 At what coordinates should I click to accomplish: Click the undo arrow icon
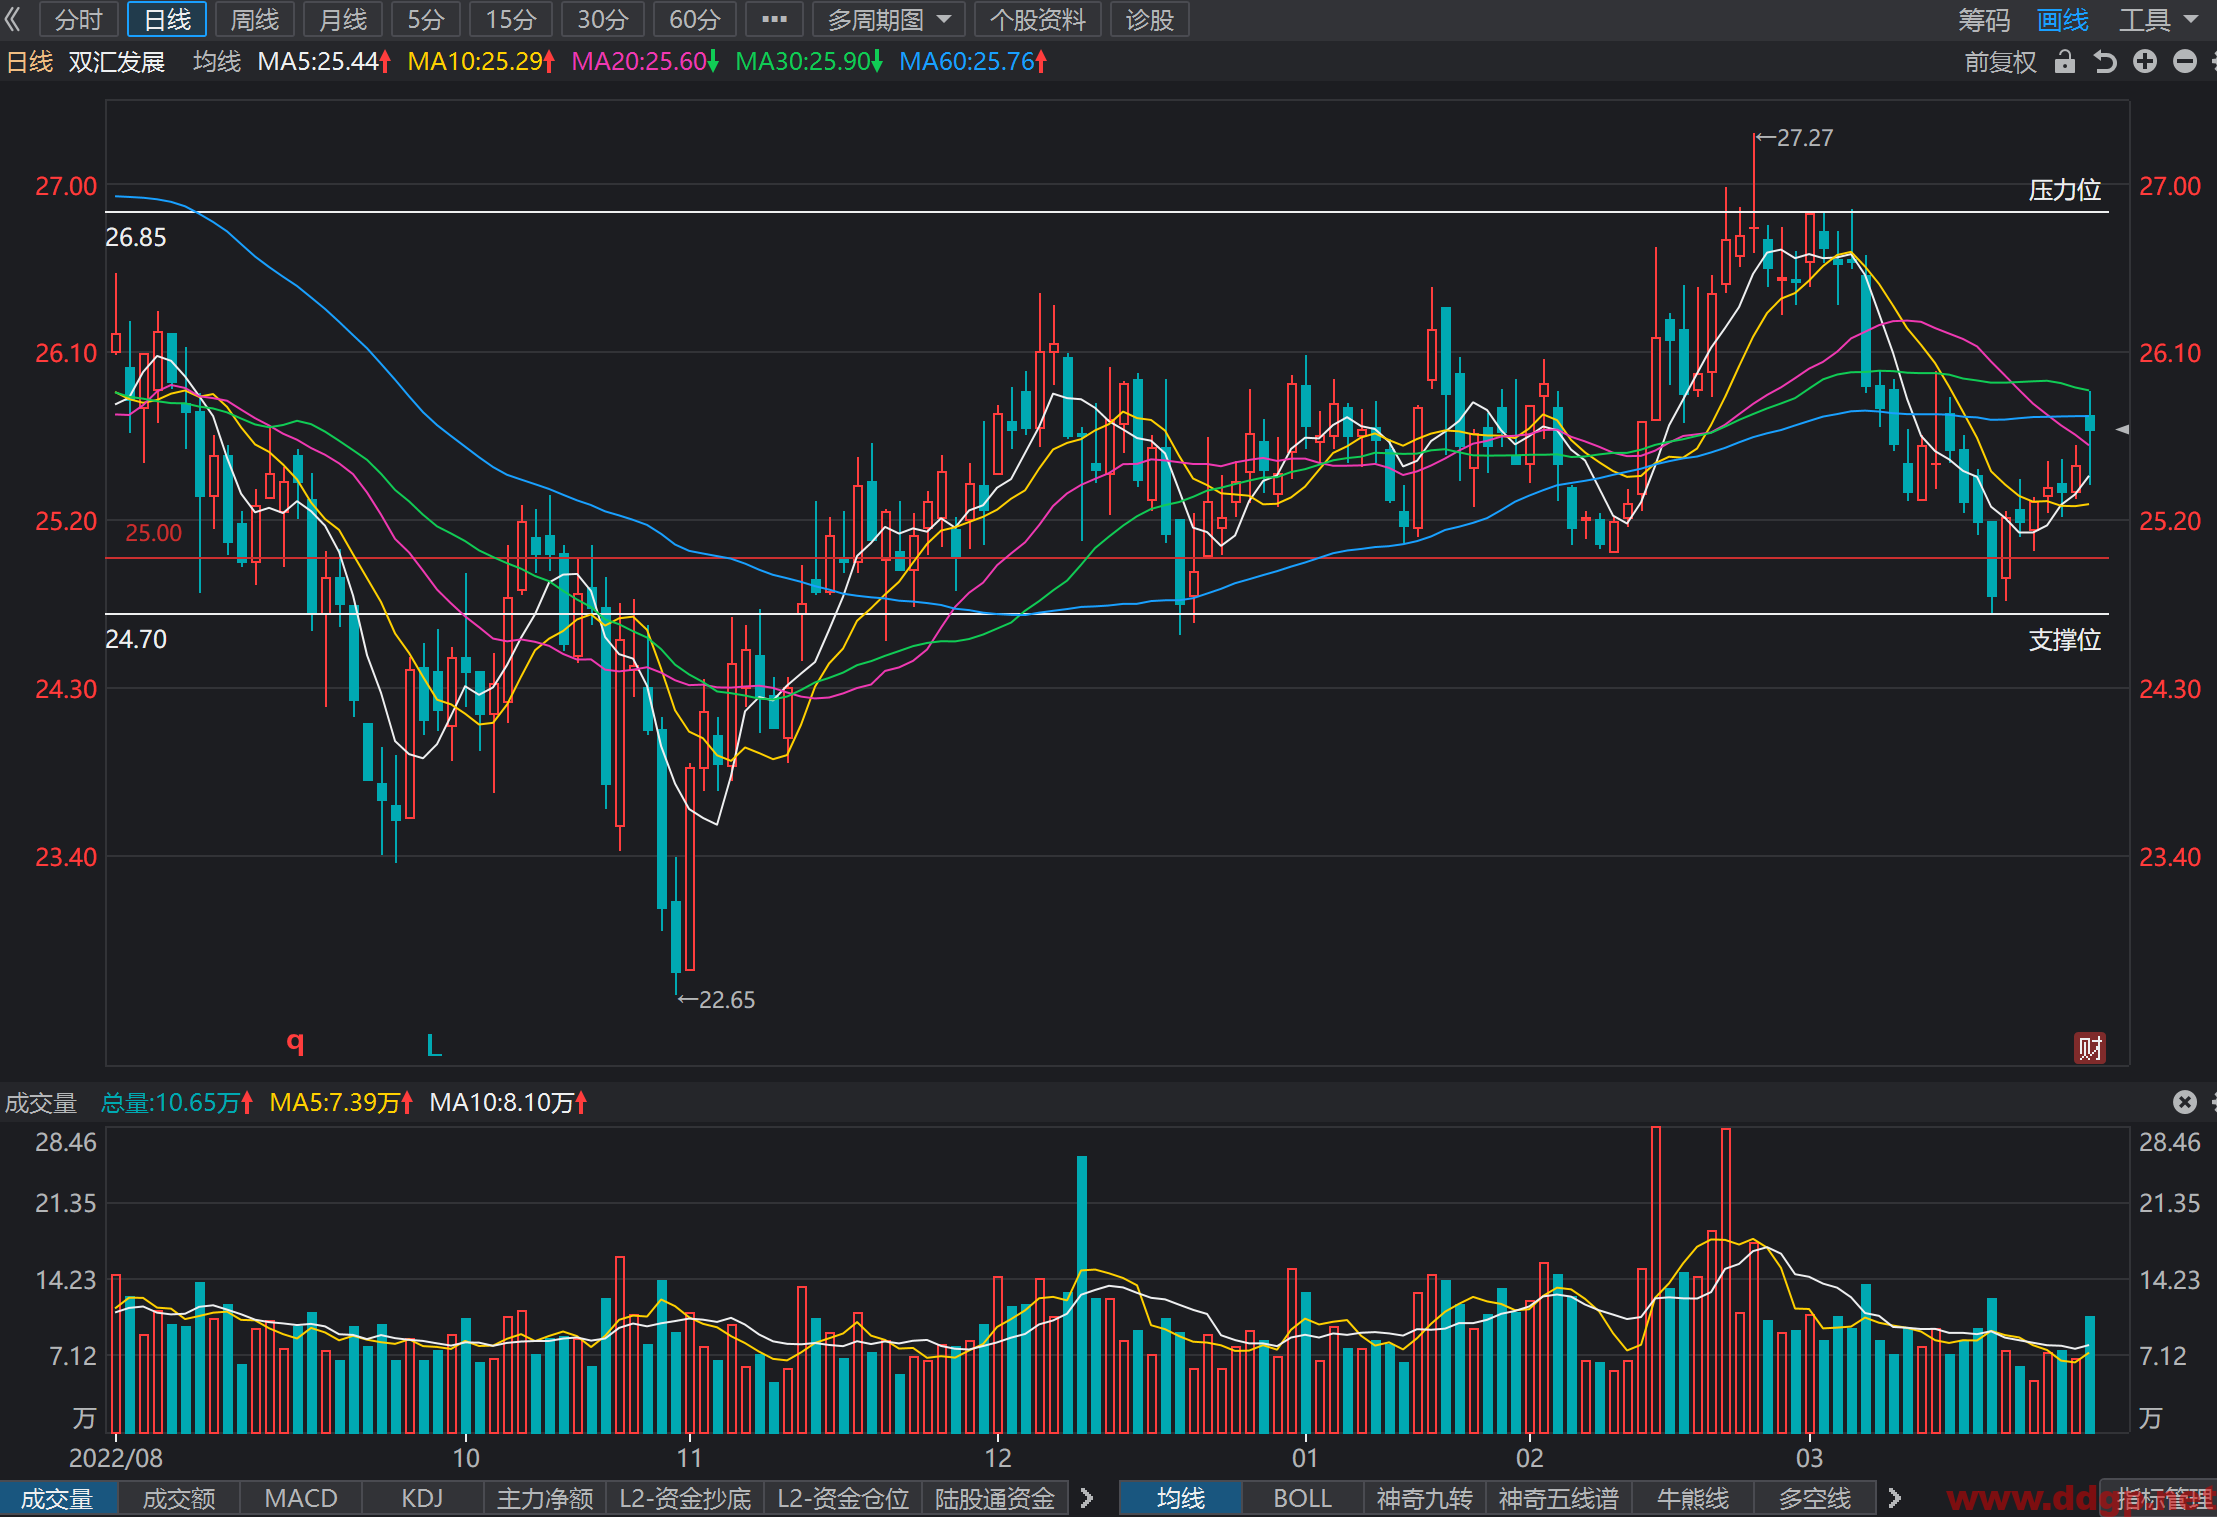(2105, 62)
